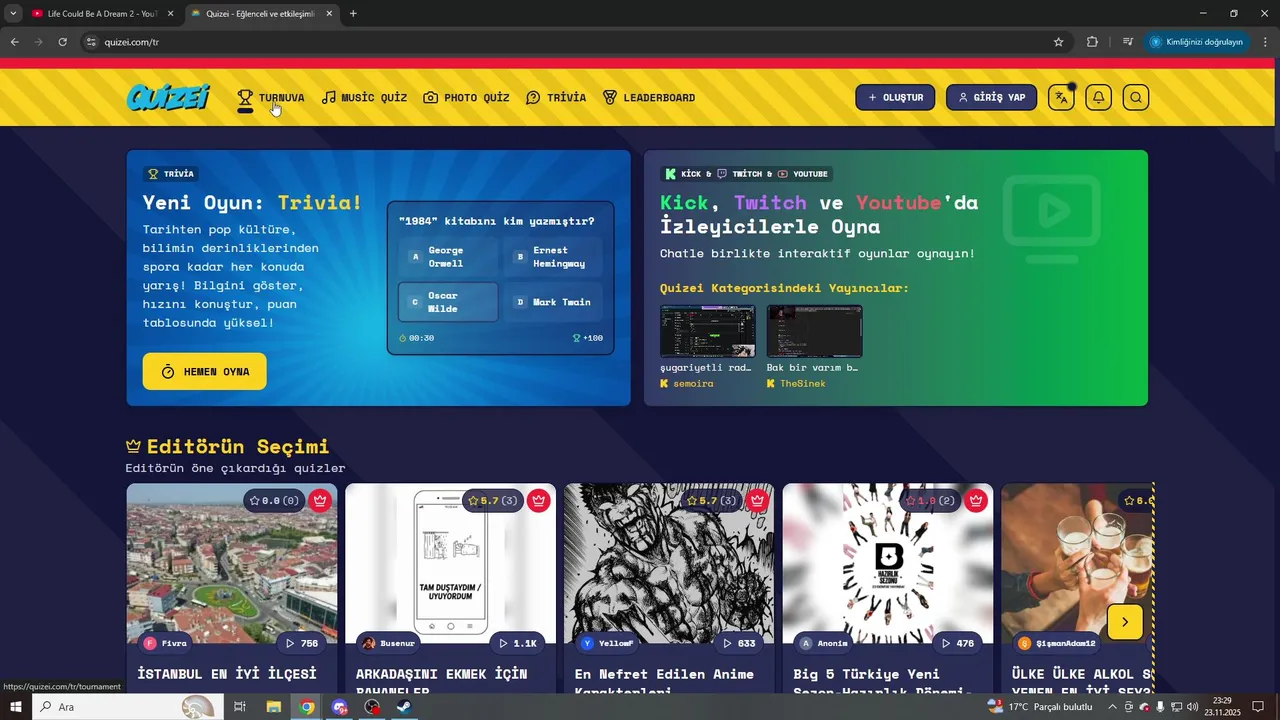Open semoira's stream thumbnail
Viewport: 1280px width, 720px height.
pos(707,331)
